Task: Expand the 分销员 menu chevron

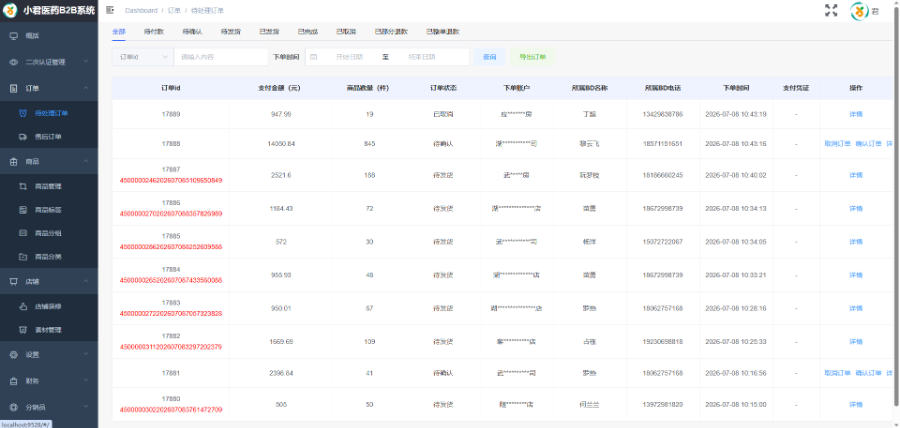Action: click(86, 407)
